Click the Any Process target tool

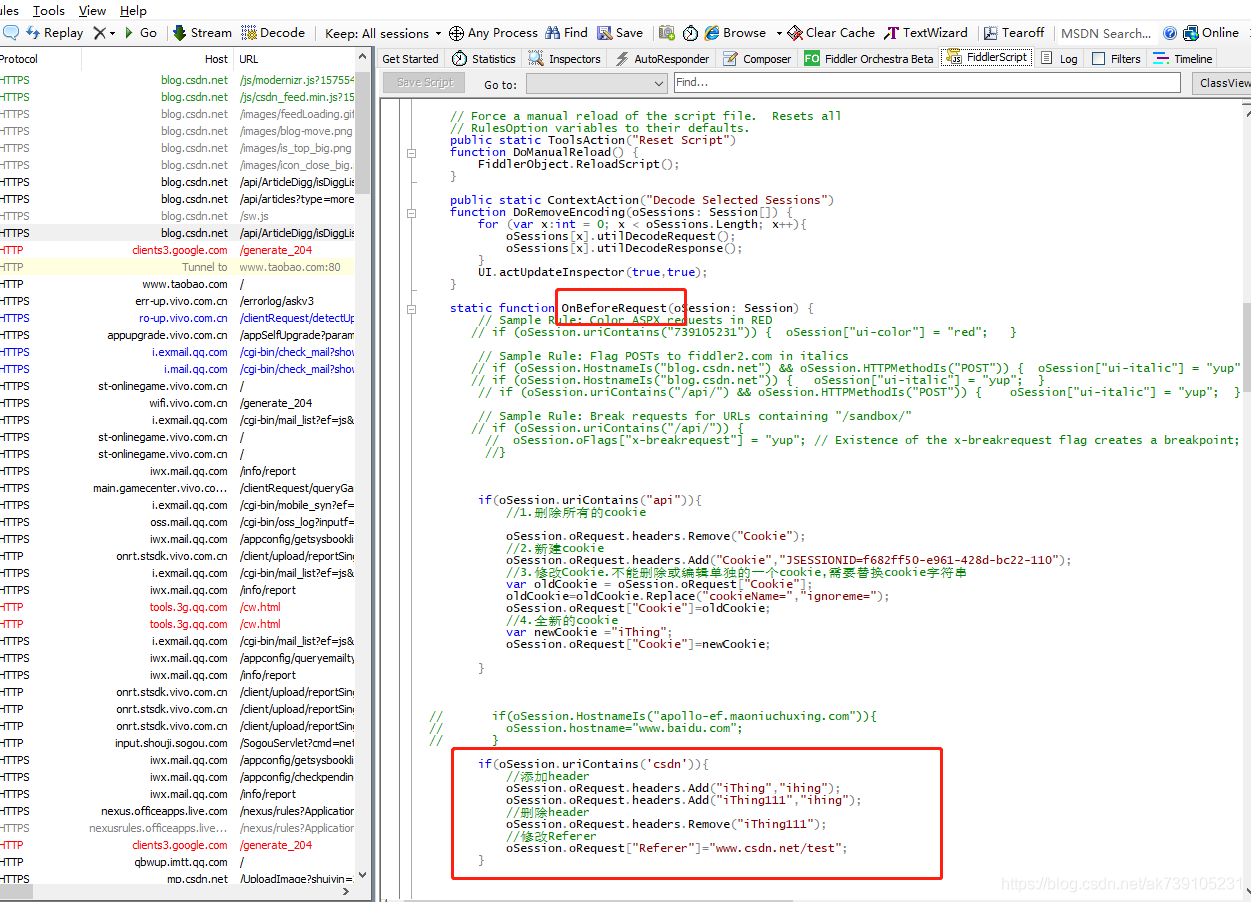click(x=493, y=33)
